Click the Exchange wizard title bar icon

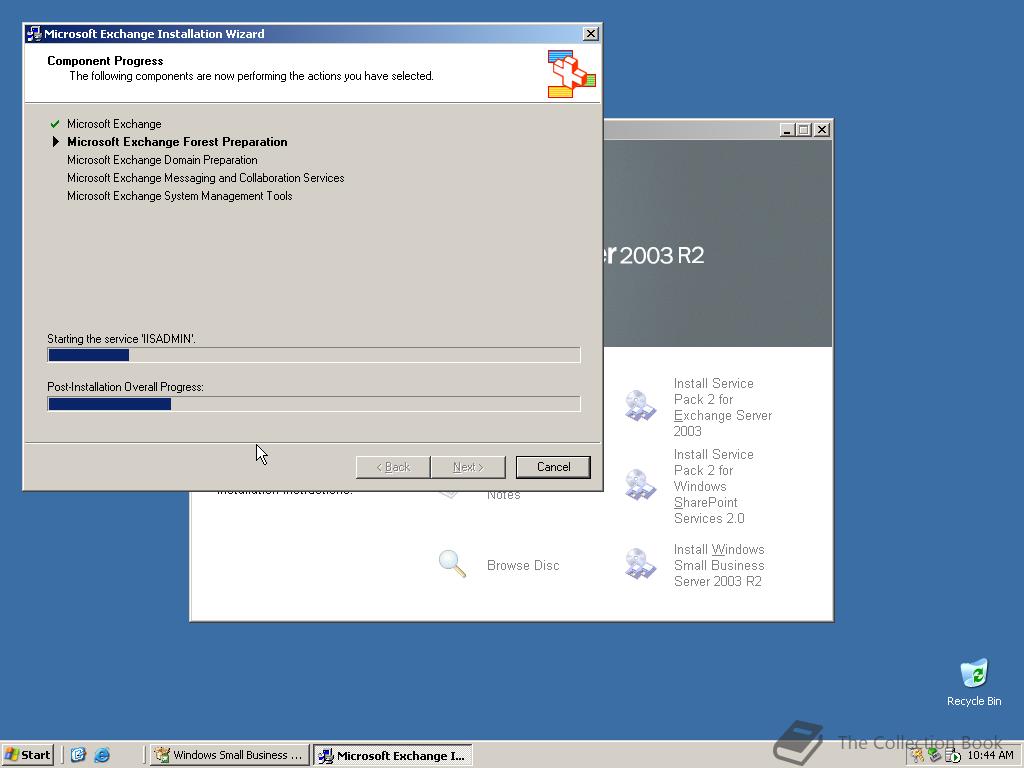34,34
